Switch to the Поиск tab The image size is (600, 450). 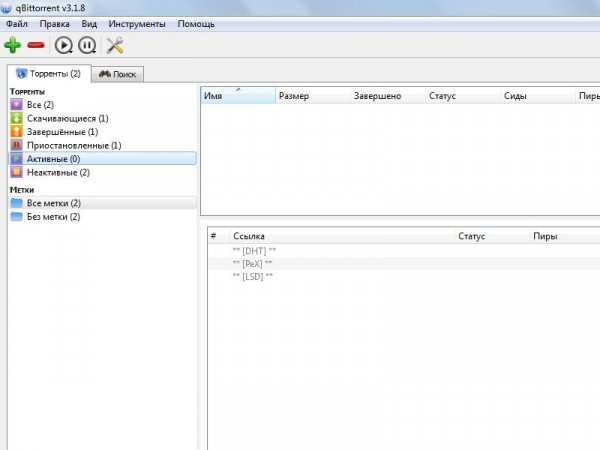(x=118, y=74)
